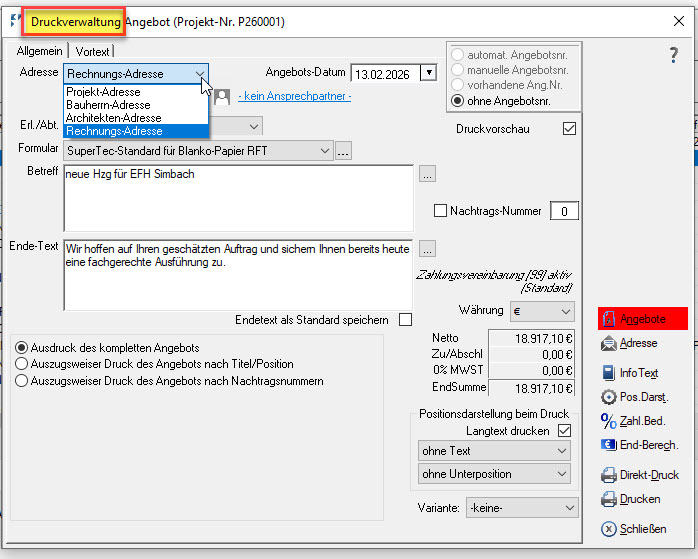The height and width of the screenshot is (559, 698).
Task: Click the Drucken printer icon
Action: (x=609, y=499)
